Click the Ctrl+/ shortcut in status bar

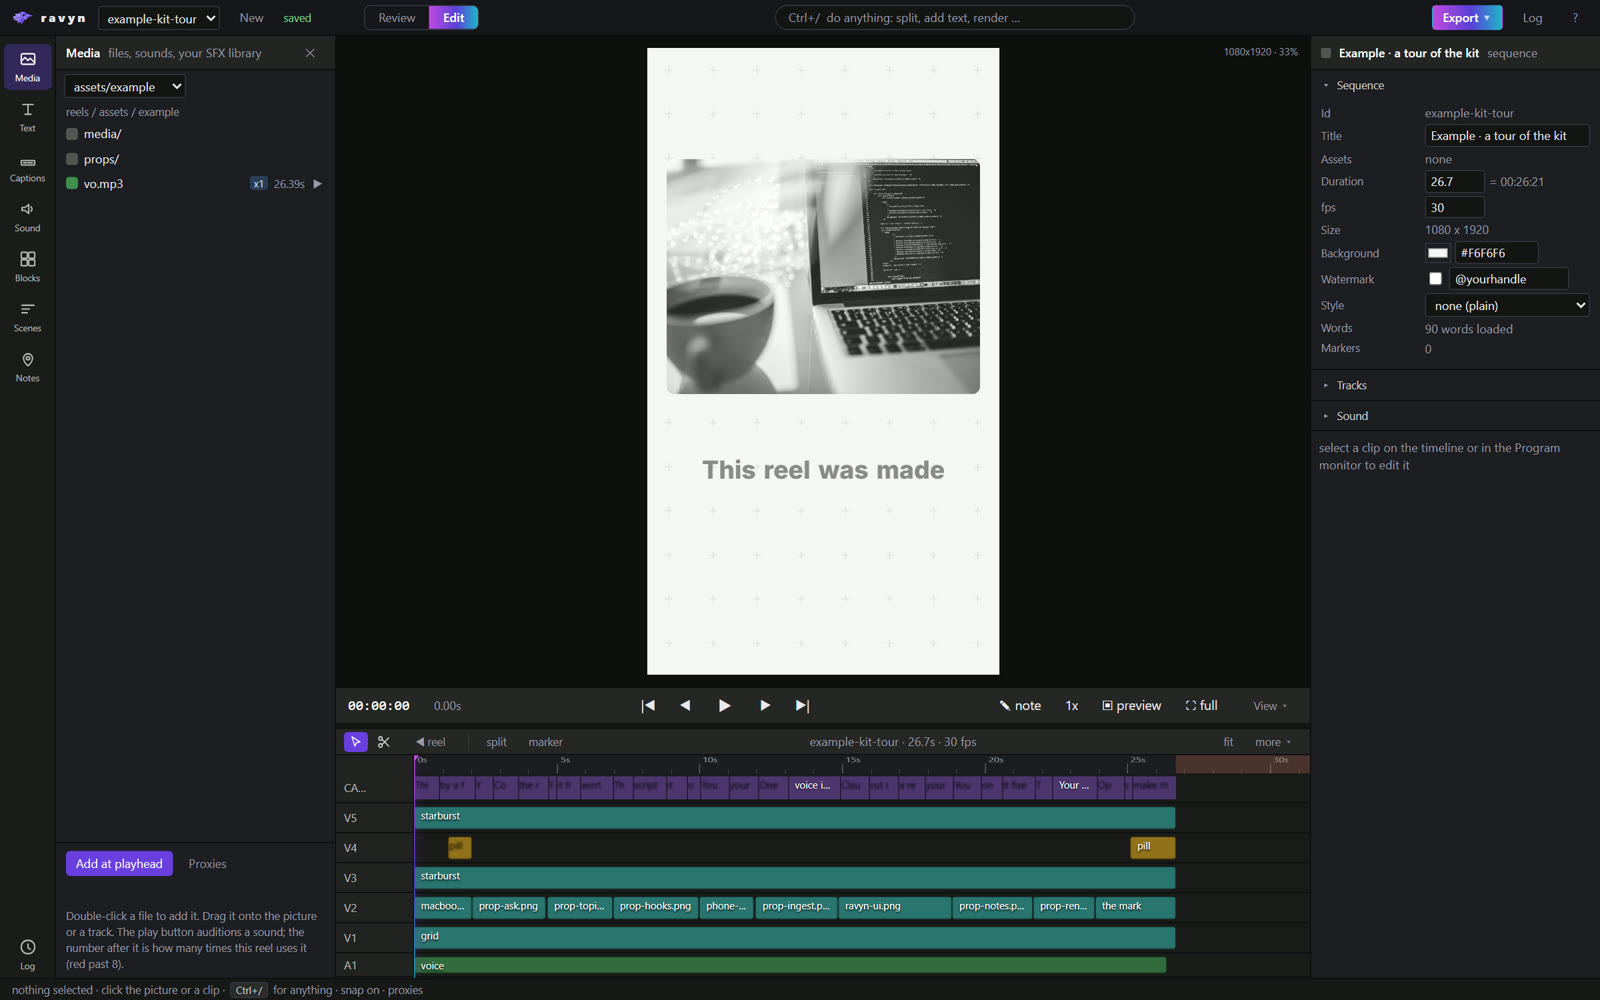tap(248, 990)
